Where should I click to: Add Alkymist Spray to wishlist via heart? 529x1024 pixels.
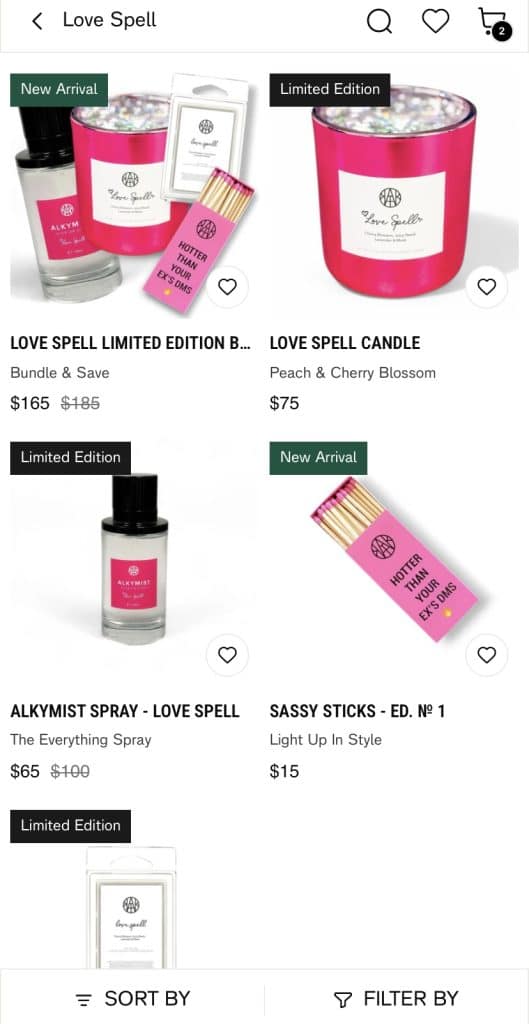227,655
